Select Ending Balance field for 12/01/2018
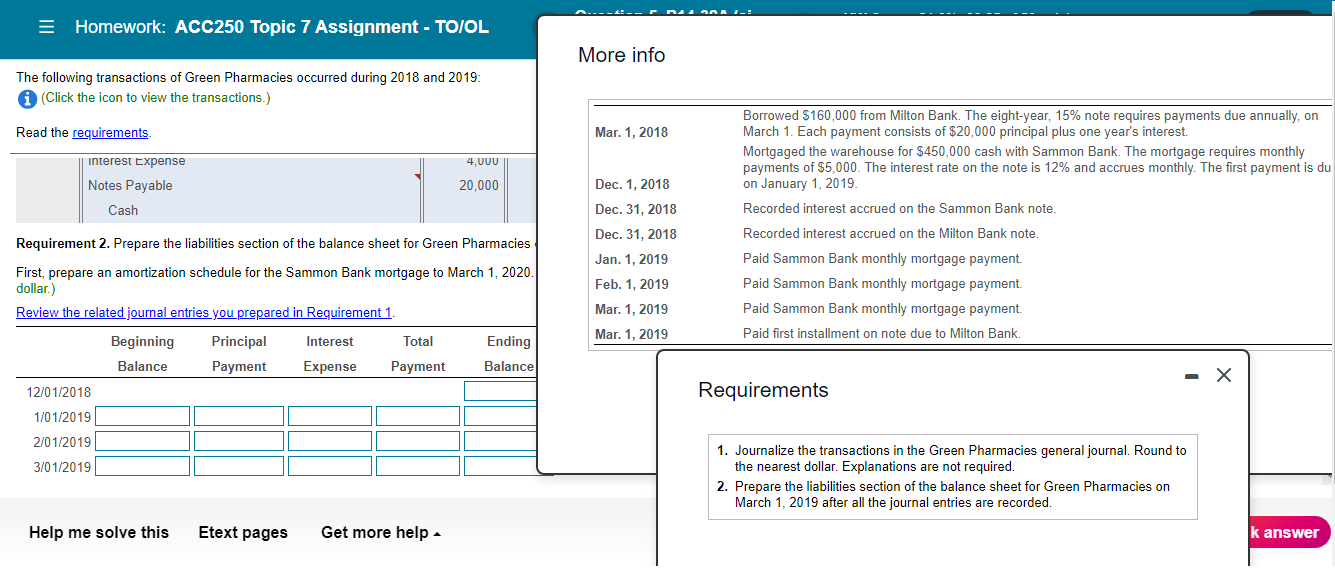Viewport: 1335px width, 571px height. pos(500,391)
